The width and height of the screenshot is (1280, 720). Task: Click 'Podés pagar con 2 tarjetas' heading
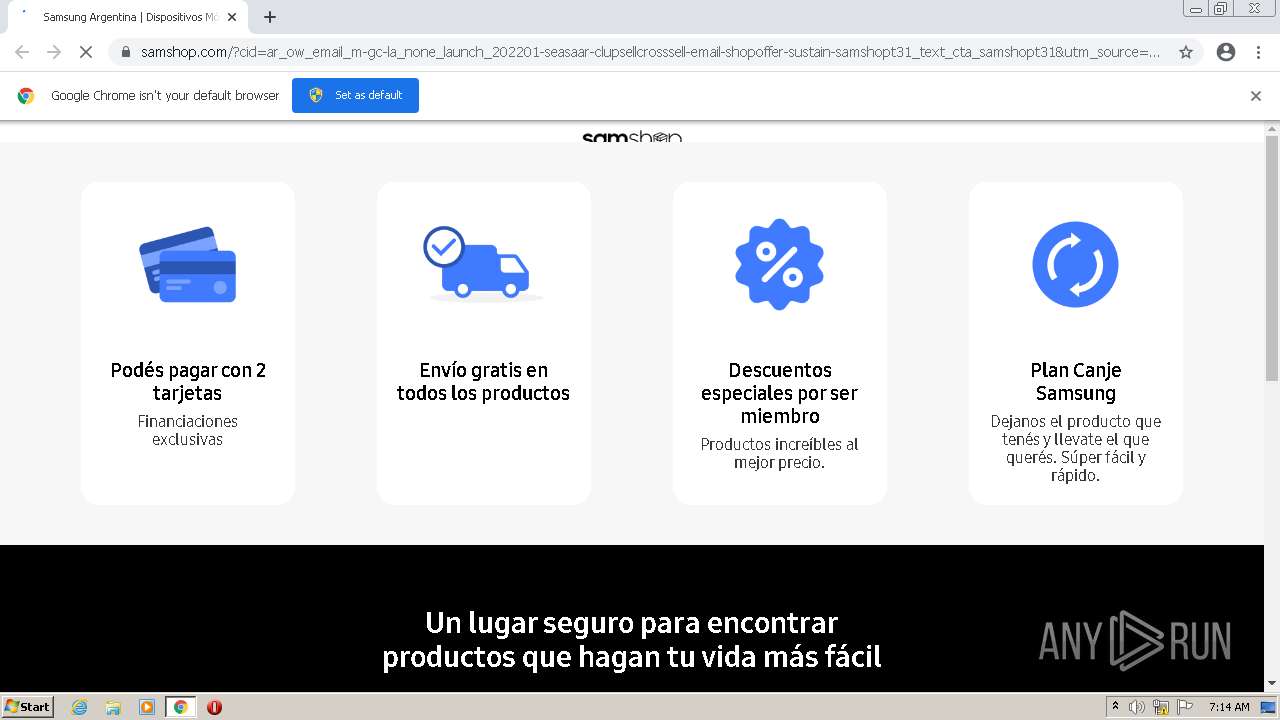pyautogui.click(x=188, y=381)
